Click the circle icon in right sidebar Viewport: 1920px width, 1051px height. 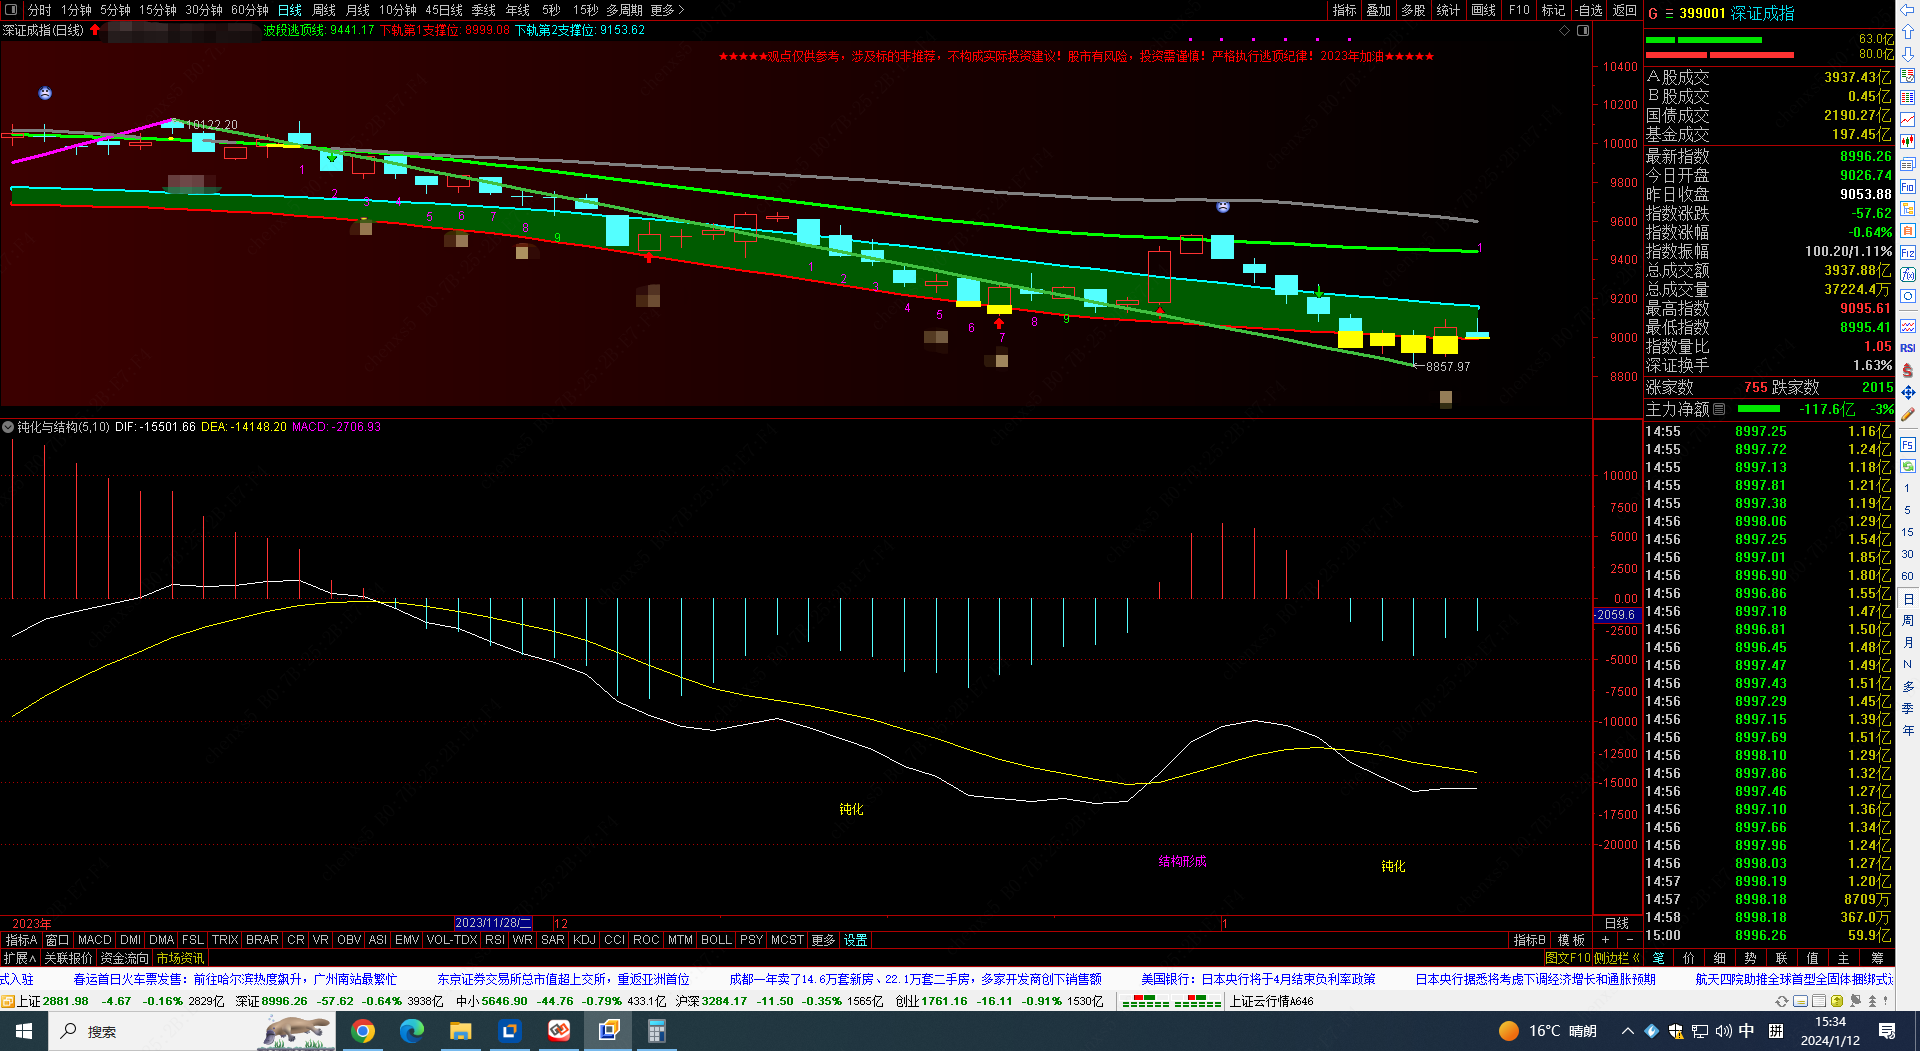(1908, 297)
